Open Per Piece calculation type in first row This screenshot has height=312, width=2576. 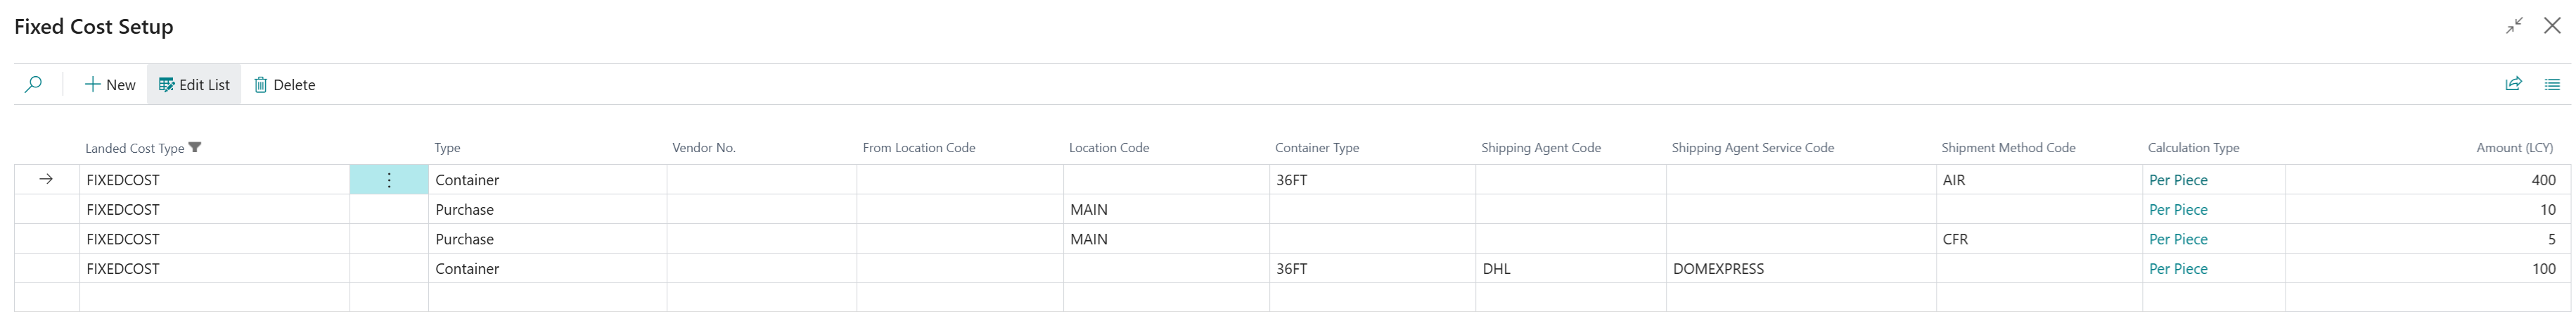click(x=2178, y=180)
